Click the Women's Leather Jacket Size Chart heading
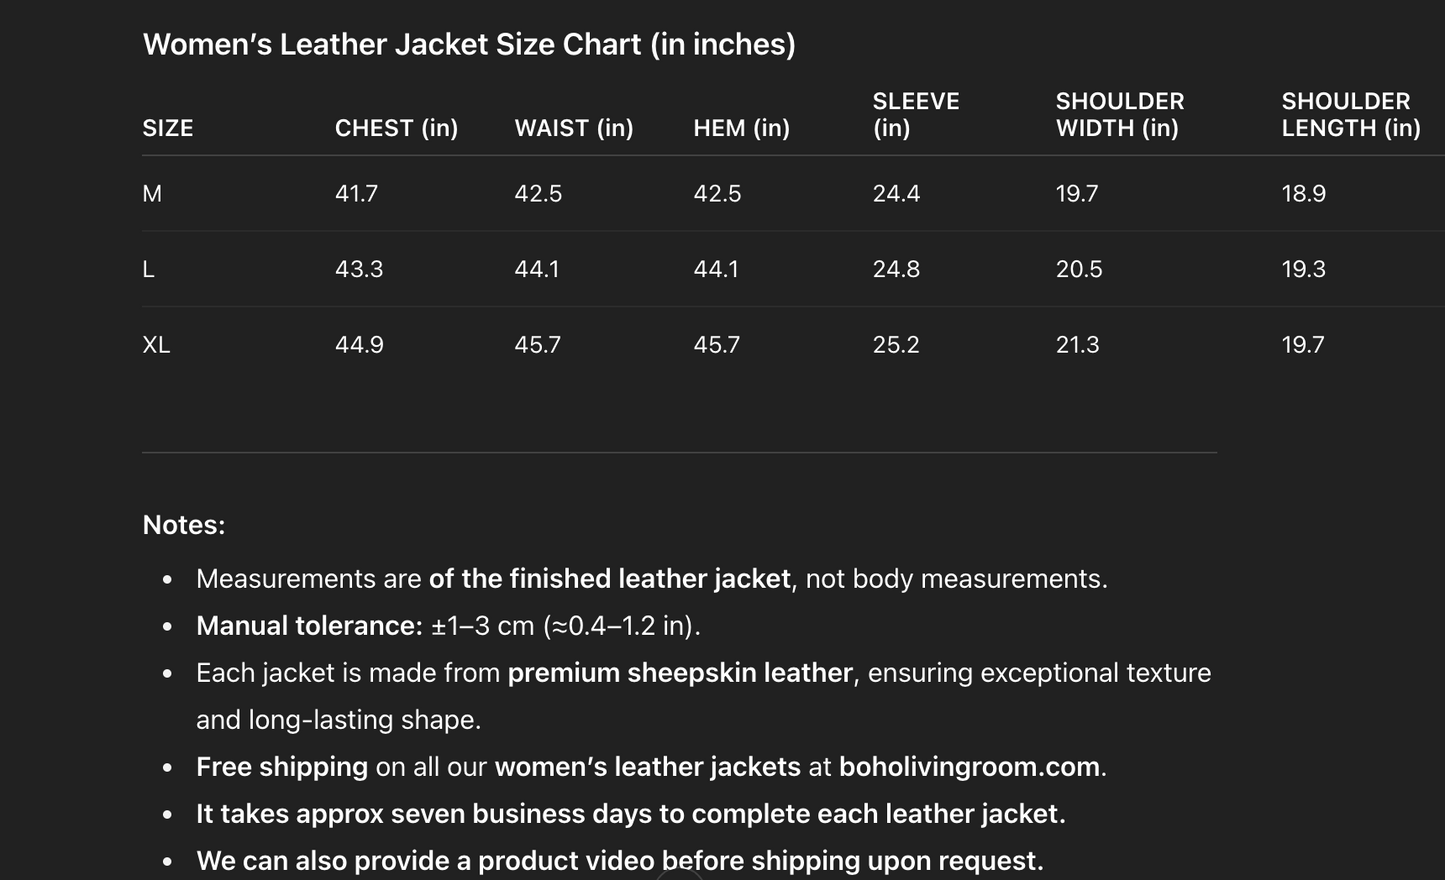The image size is (1445, 880). coord(469,45)
